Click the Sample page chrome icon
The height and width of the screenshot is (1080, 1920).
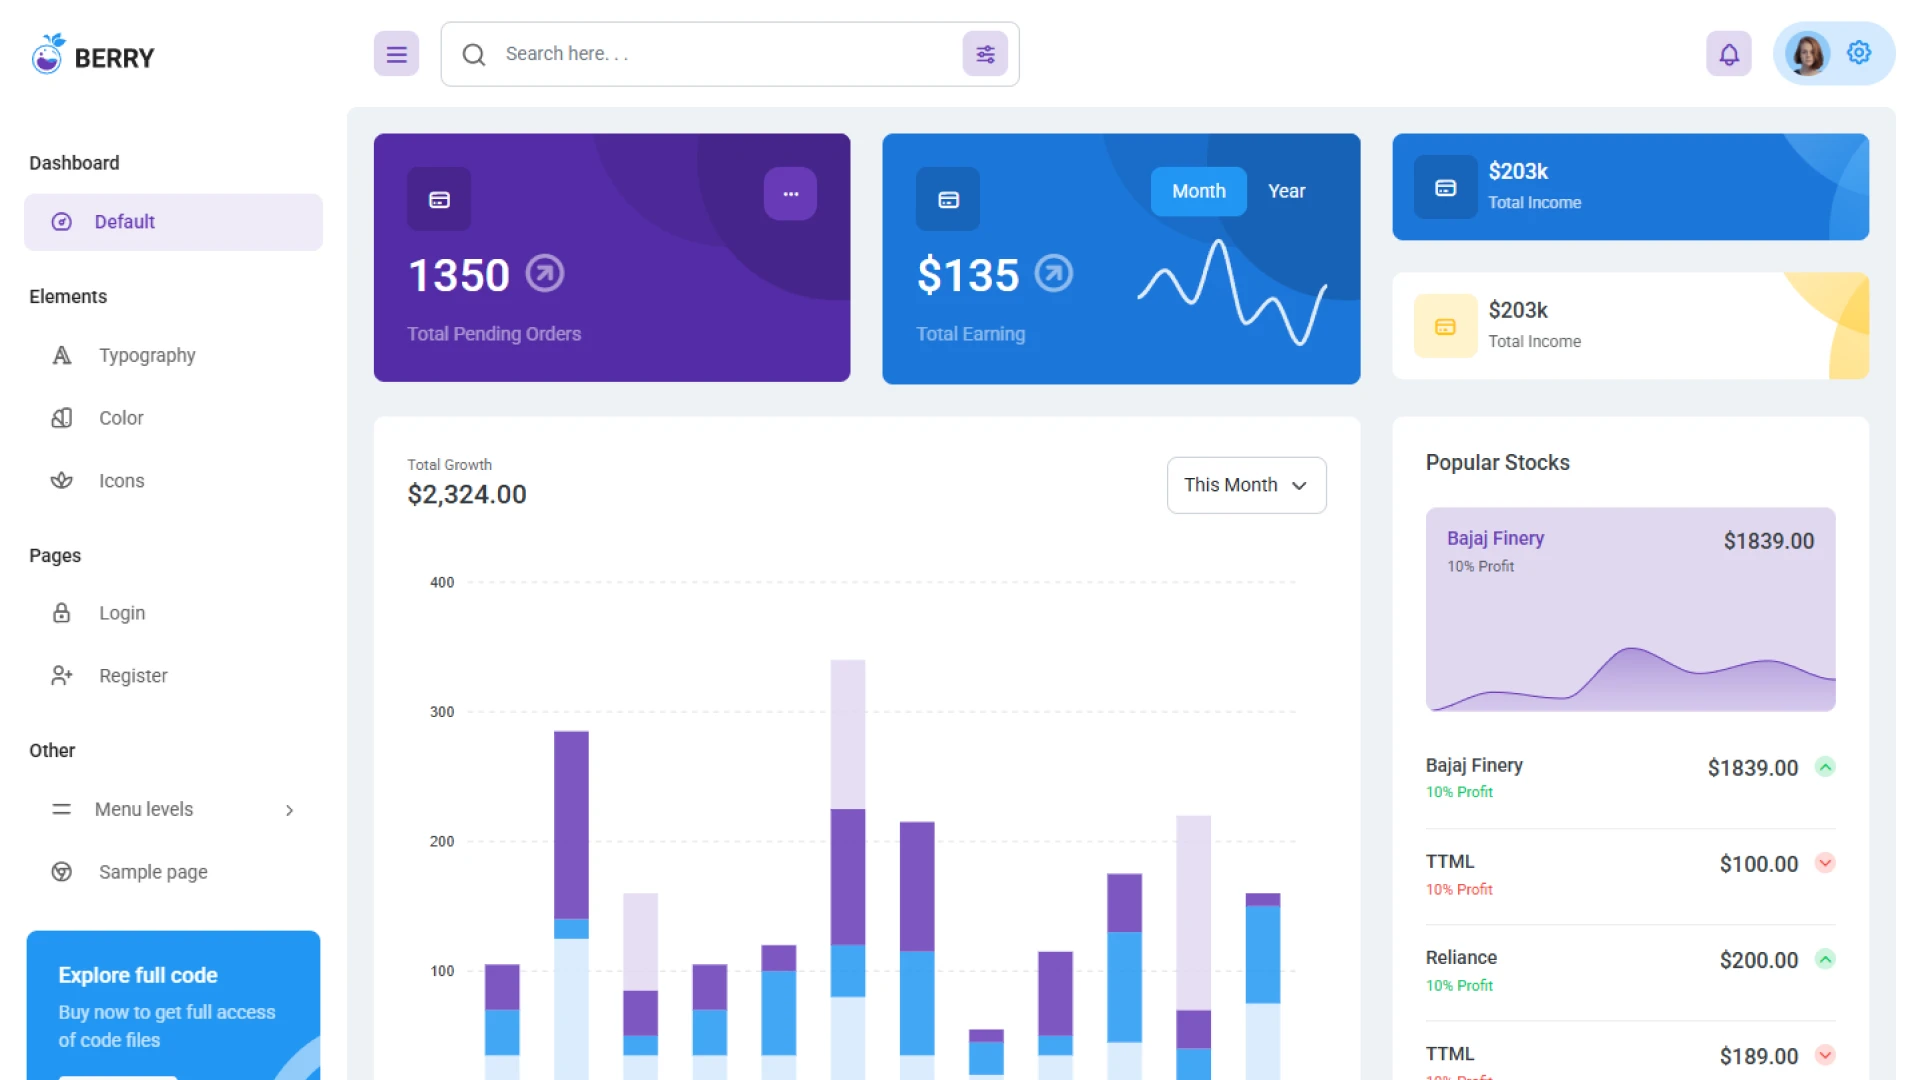point(62,872)
